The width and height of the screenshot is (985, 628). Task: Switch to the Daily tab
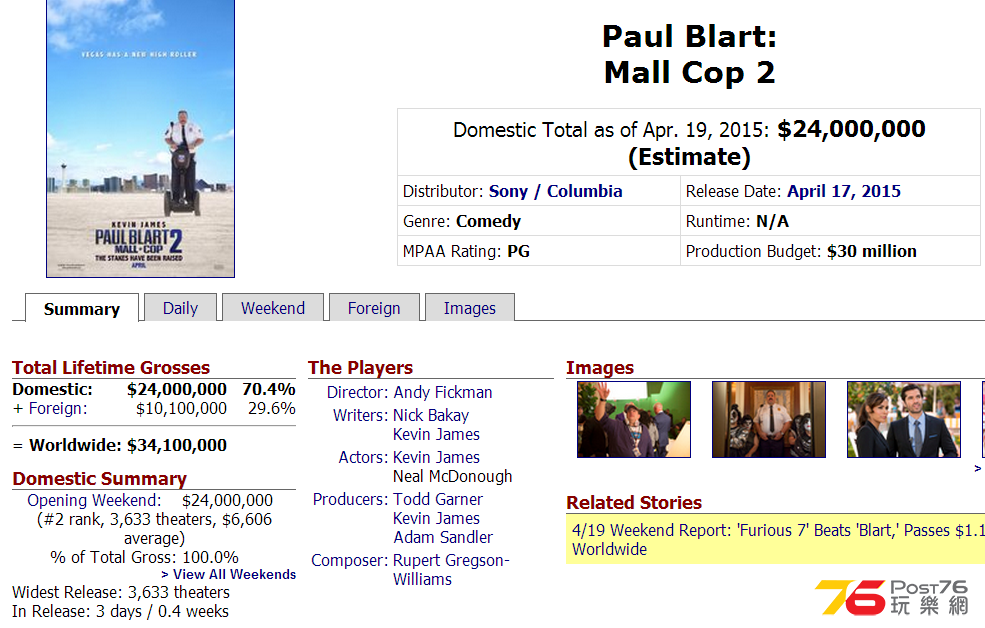click(x=180, y=308)
